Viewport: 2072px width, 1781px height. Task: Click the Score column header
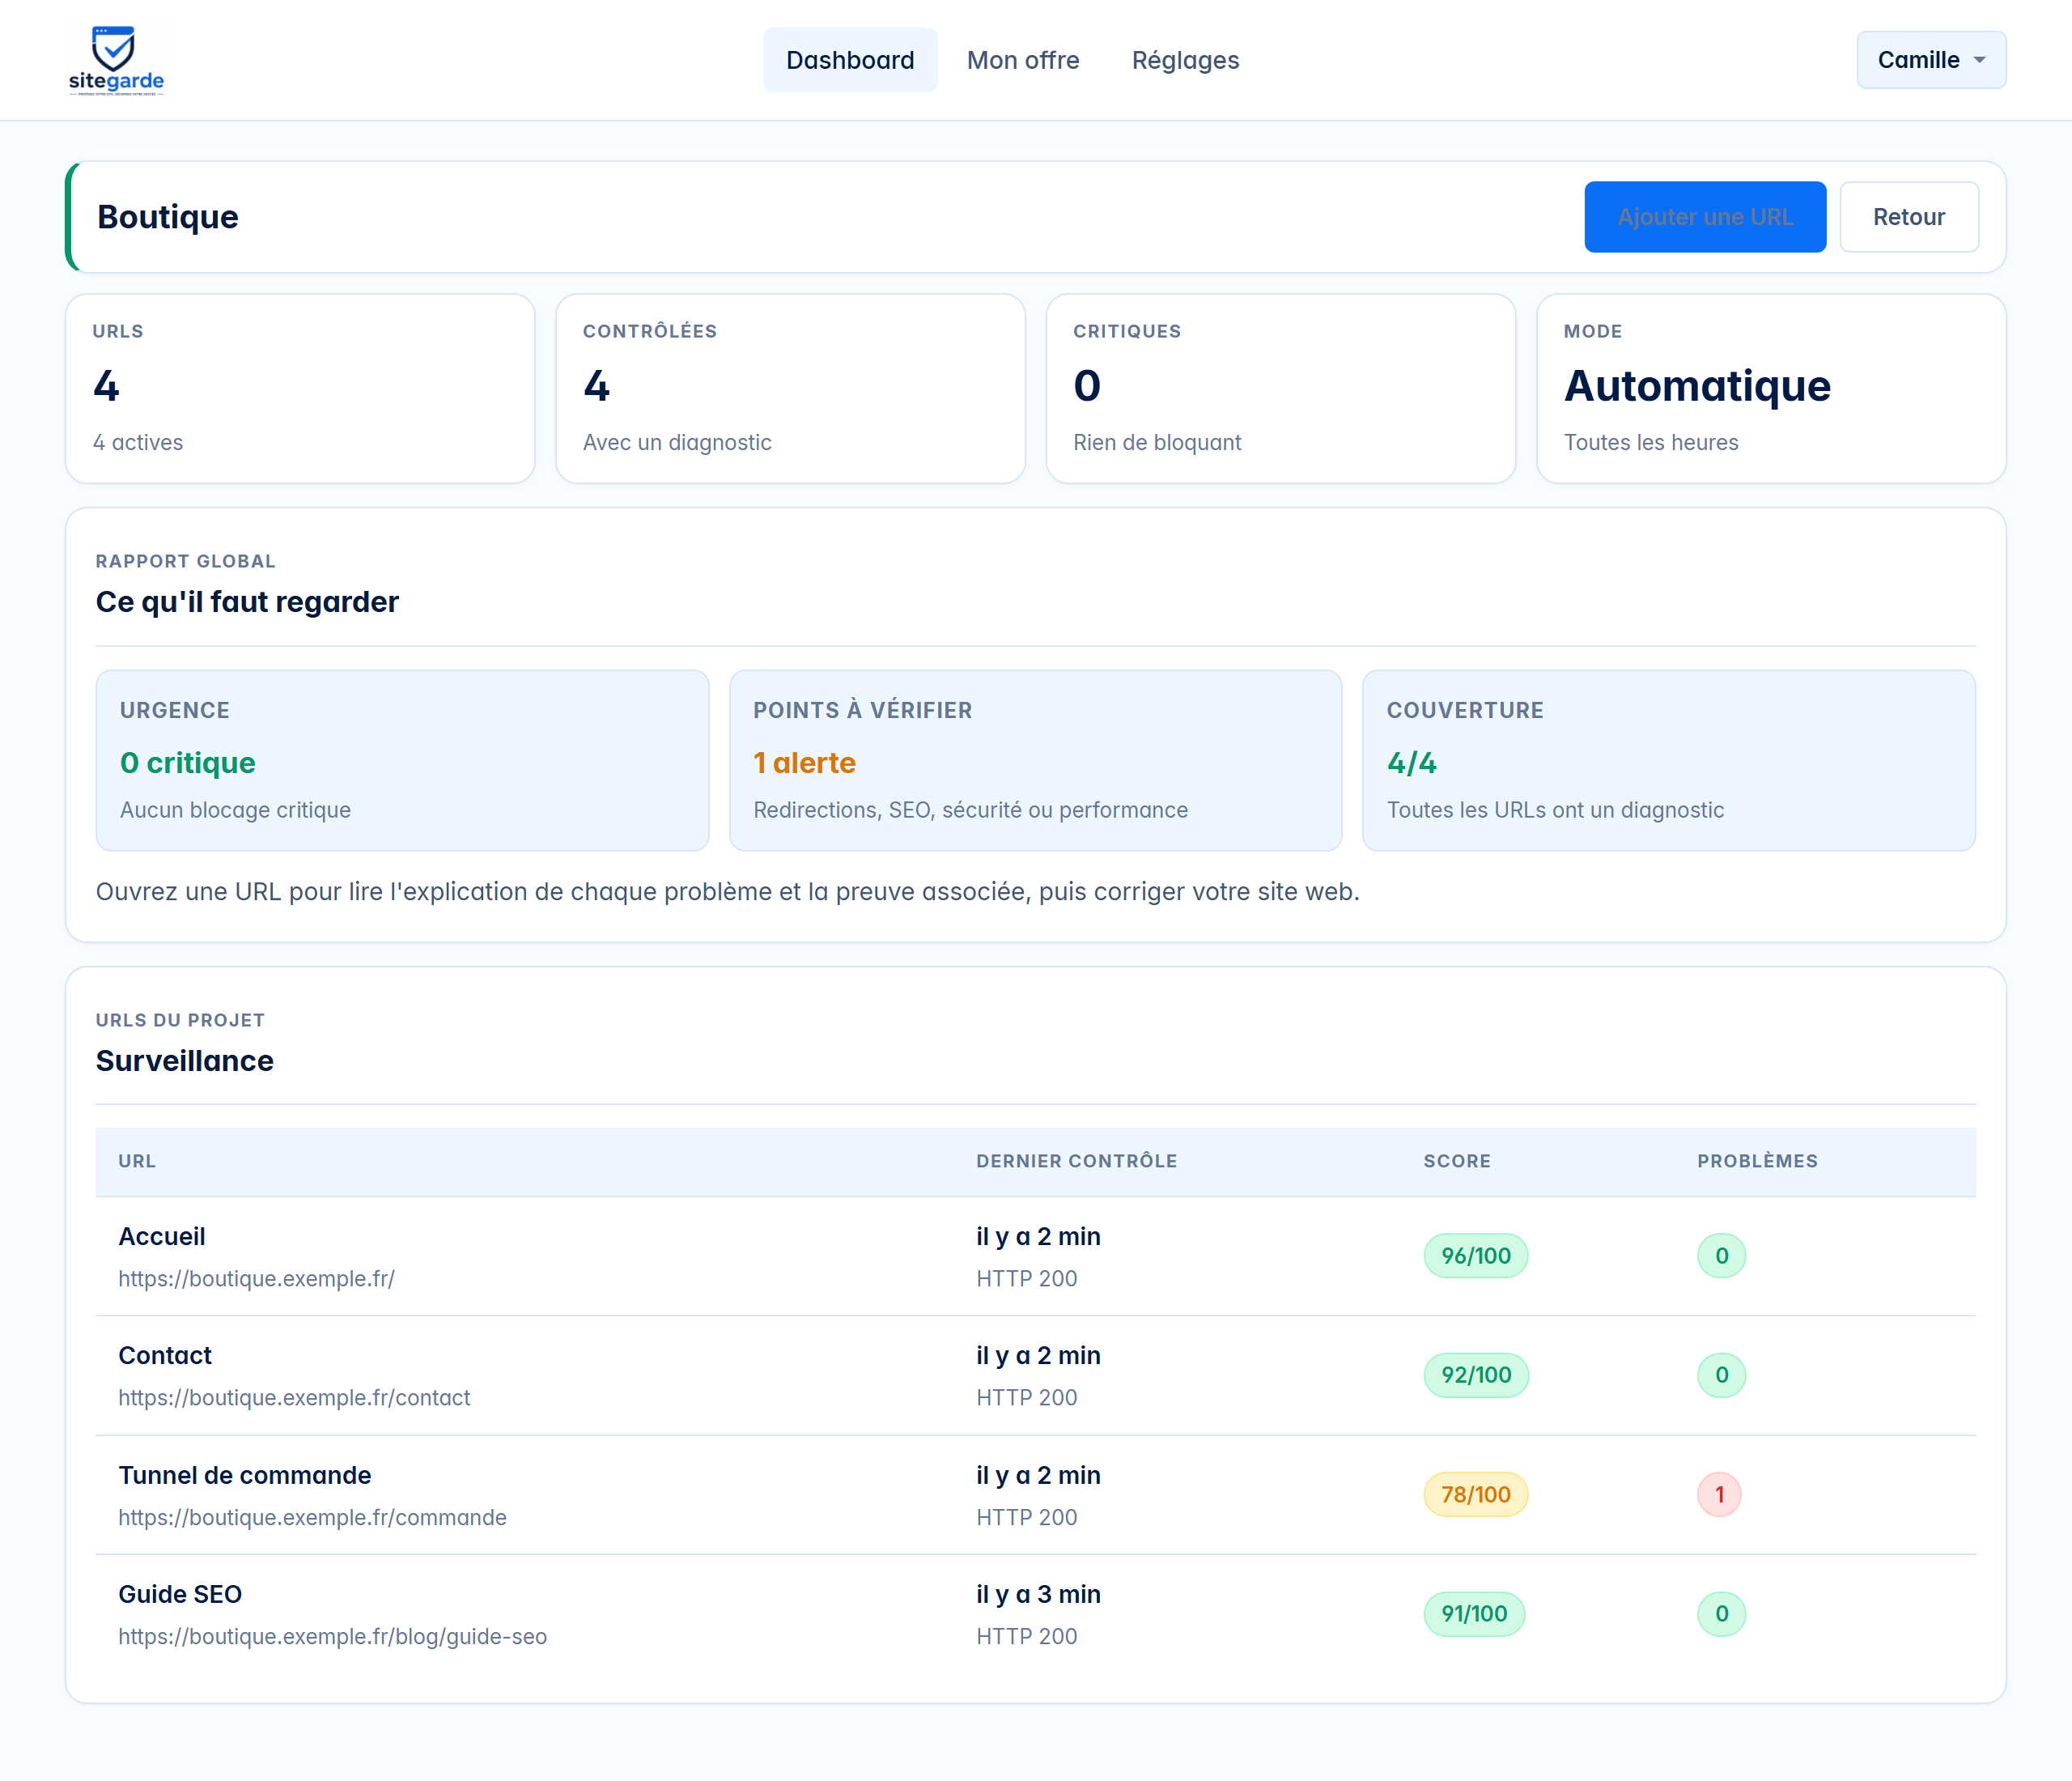click(1457, 1161)
